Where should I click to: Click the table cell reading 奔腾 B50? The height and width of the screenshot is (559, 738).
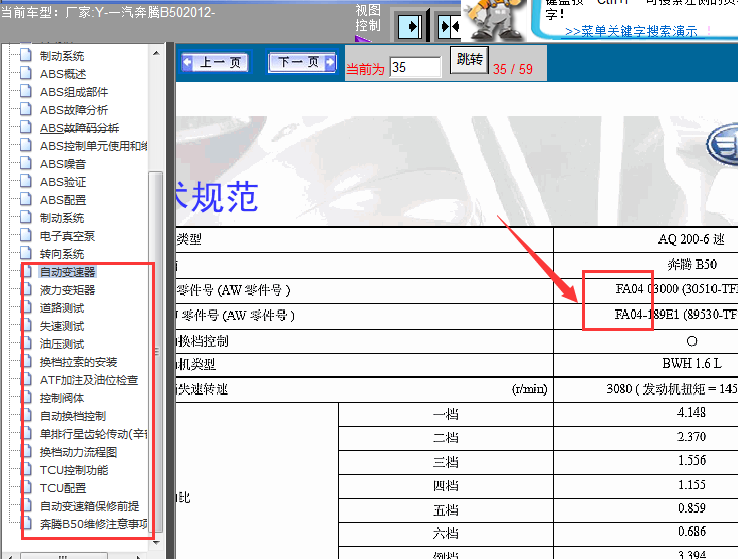(x=692, y=264)
